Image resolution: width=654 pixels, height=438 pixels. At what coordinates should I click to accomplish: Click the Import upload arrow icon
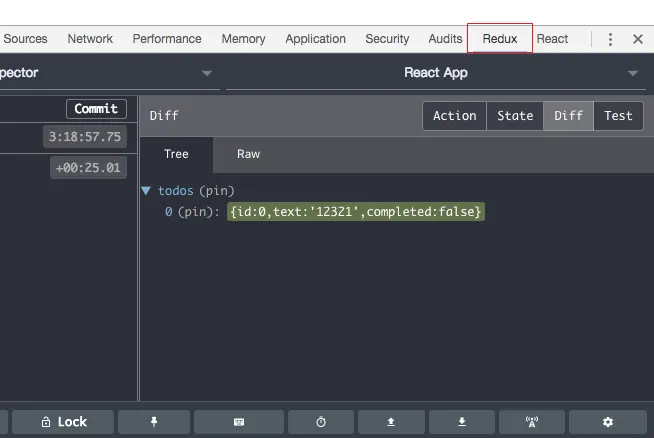click(x=391, y=422)
